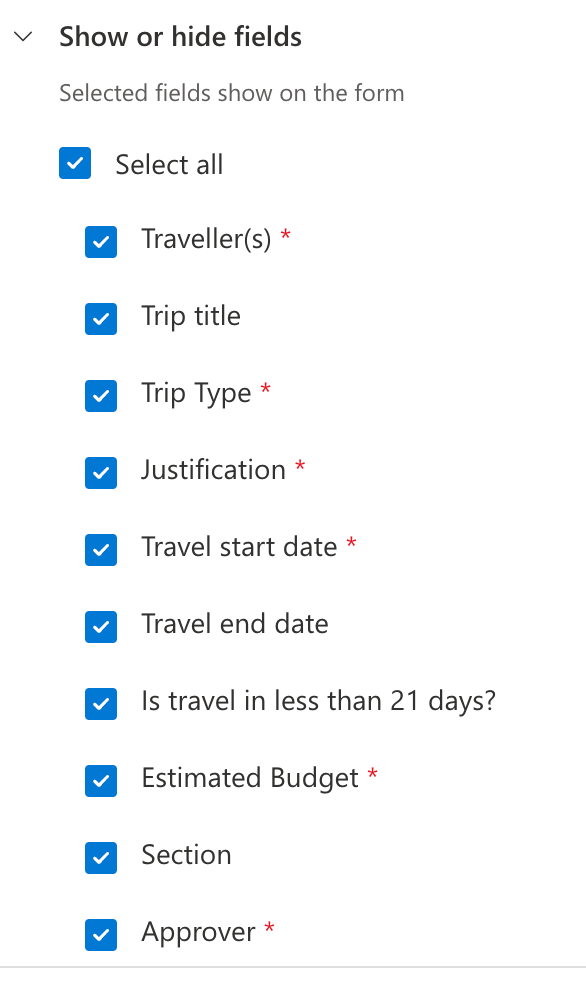This screenshot has height=990, width=586.
Task: Collapse the Show or hide fields section
Action: click(22, 36)
